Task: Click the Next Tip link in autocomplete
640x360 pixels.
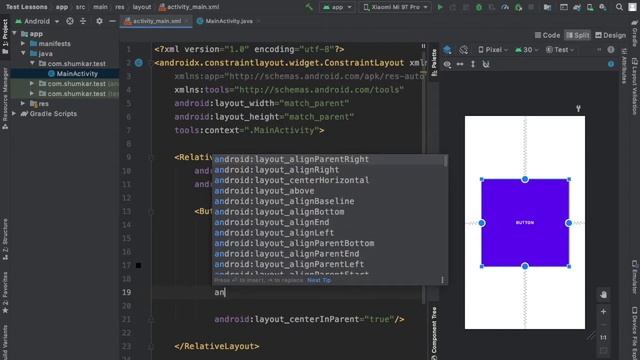Action: (319, 280)
